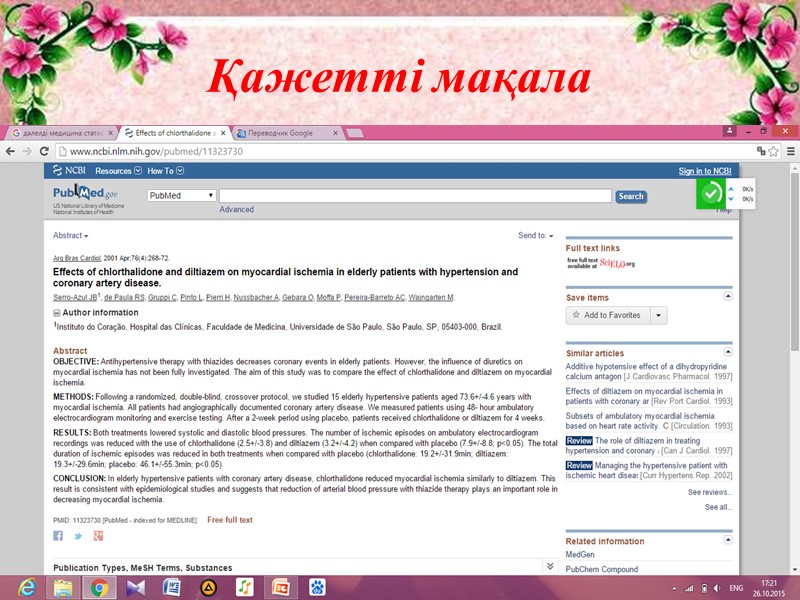The image size is (800, 600).
Task: Open the Free full text link
Action: [x=230, y=520]
